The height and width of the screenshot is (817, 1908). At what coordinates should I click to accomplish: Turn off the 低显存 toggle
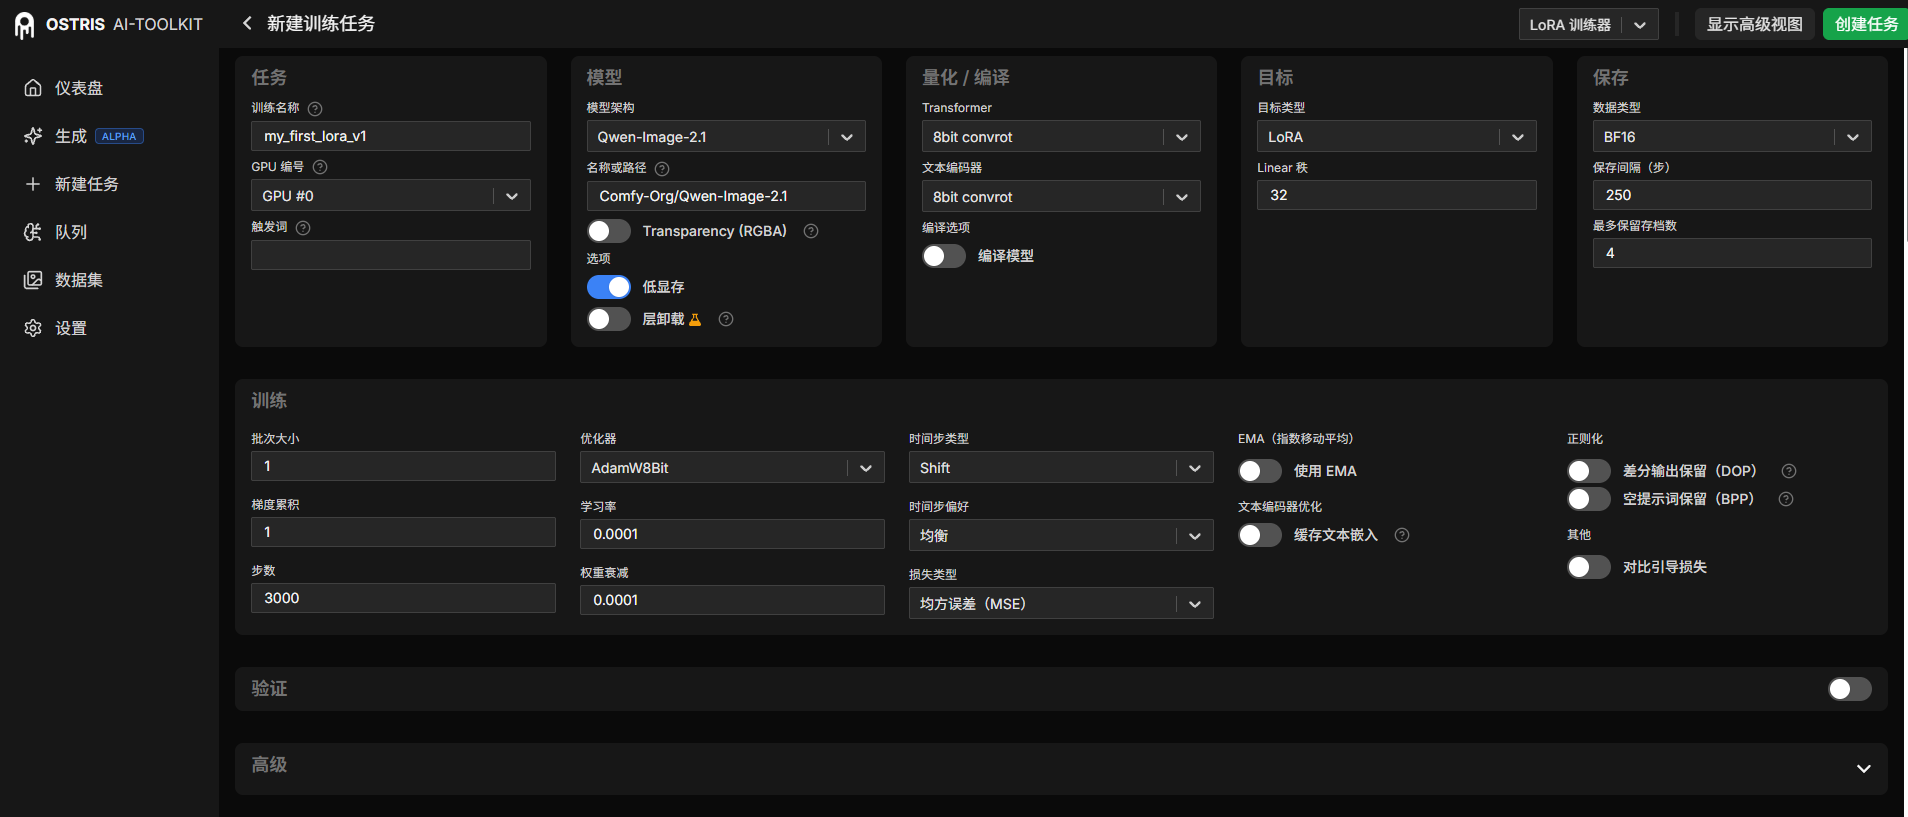608,287
